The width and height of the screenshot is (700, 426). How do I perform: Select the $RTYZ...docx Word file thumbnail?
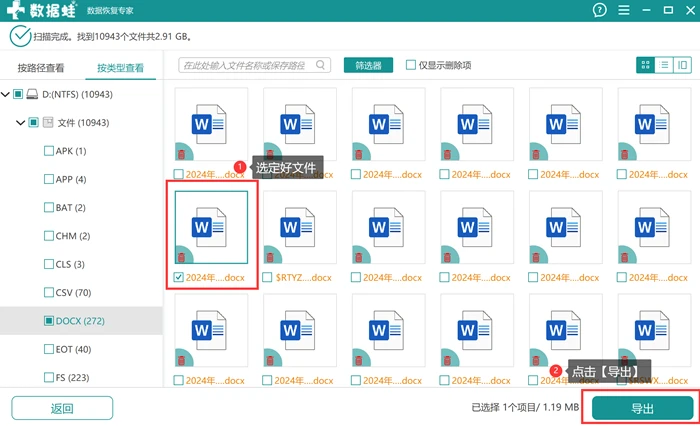299,227
